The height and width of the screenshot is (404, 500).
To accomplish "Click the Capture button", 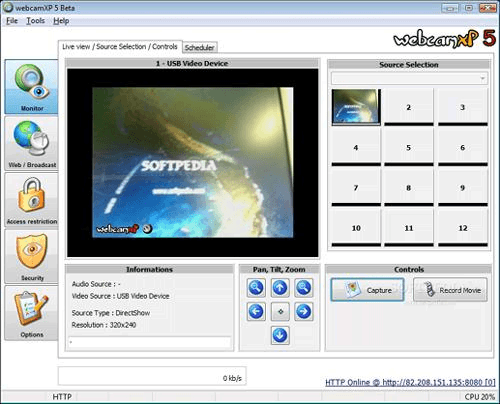I will pos(367,290).
